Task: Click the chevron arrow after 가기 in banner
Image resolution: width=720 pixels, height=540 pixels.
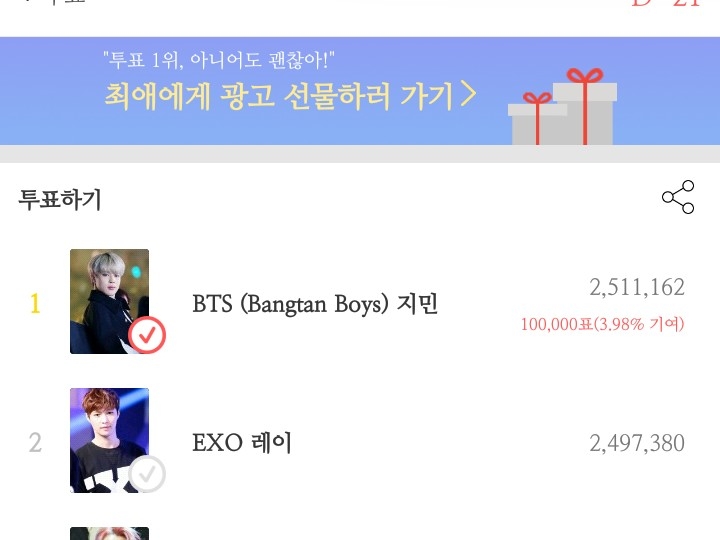Action: point(468,95)
